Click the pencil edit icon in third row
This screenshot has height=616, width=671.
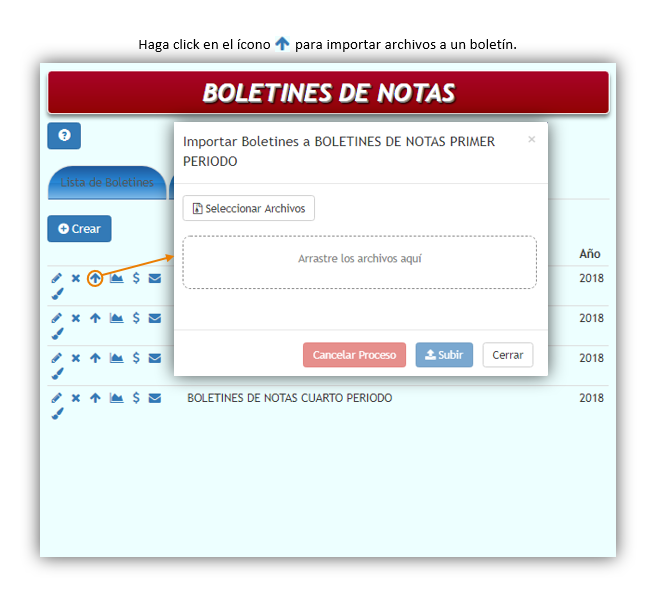pos(56,358)
